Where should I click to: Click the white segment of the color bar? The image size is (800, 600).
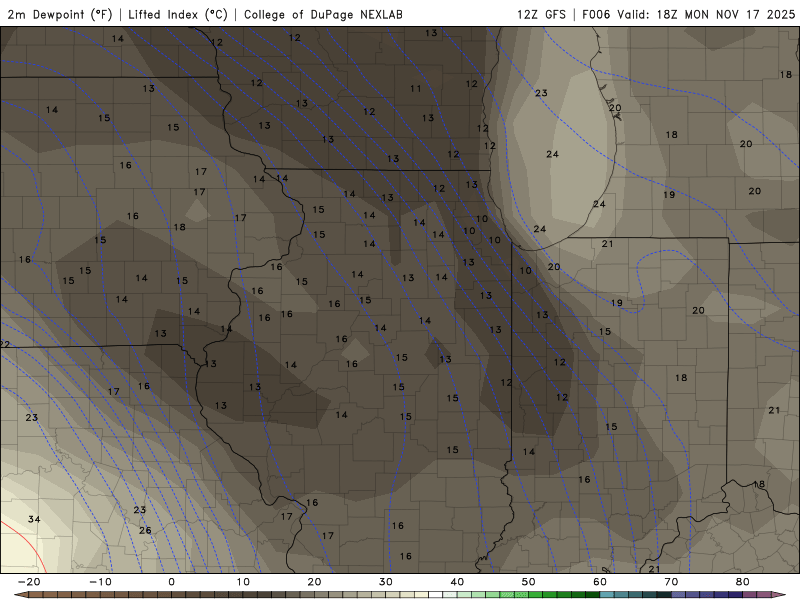pos(436,595)
